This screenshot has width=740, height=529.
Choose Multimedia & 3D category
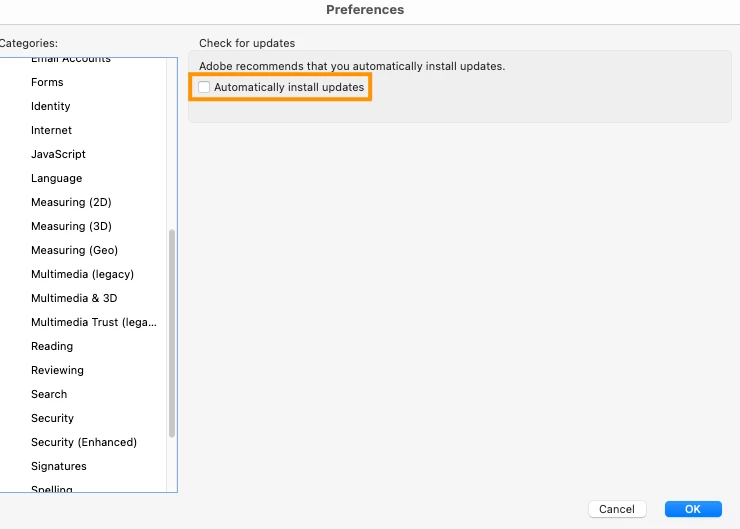[x=74, y=298]
